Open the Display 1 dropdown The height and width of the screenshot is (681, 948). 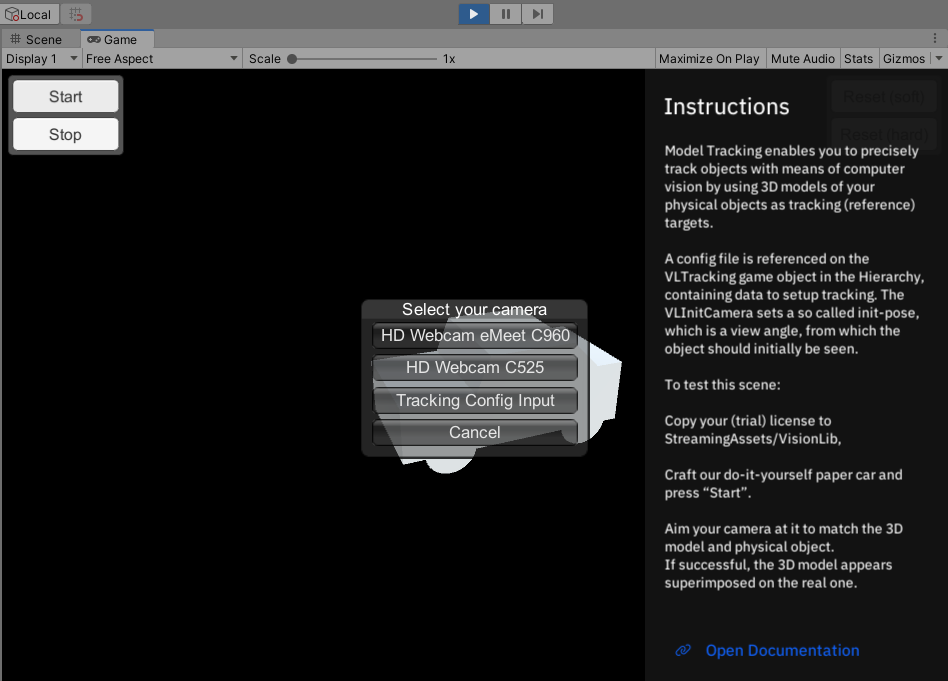coord(41,59)
